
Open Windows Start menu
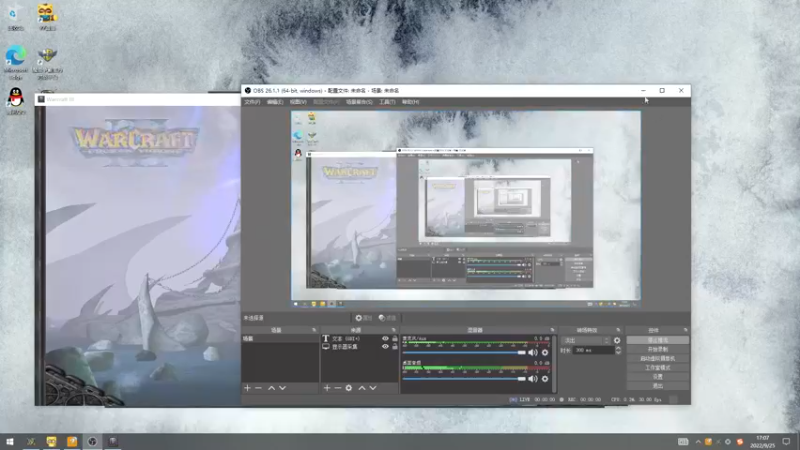(10, 441)
